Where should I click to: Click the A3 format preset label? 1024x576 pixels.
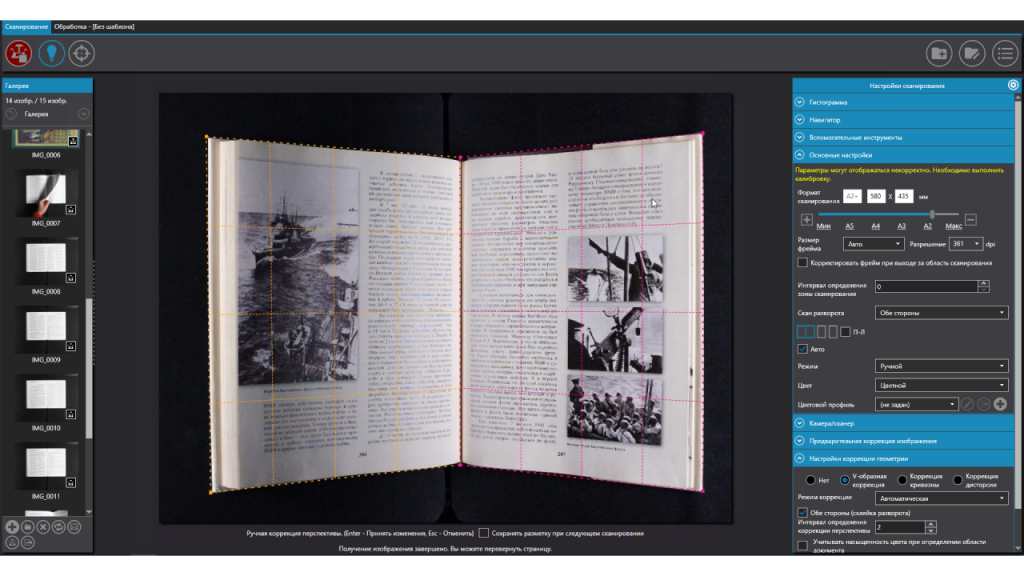click(x=902, y=226)
